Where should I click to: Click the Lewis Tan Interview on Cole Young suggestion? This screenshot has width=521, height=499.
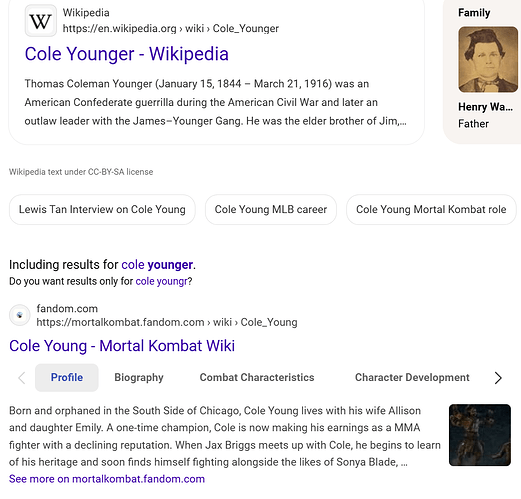(x=102, y=209)
